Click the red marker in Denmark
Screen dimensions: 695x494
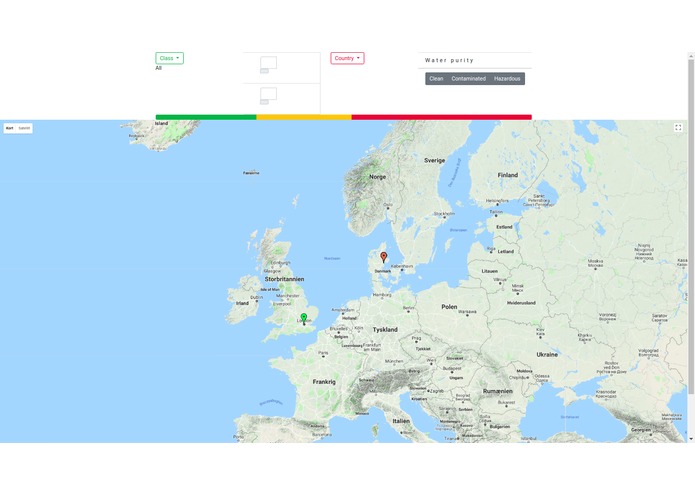click(384, 257)
